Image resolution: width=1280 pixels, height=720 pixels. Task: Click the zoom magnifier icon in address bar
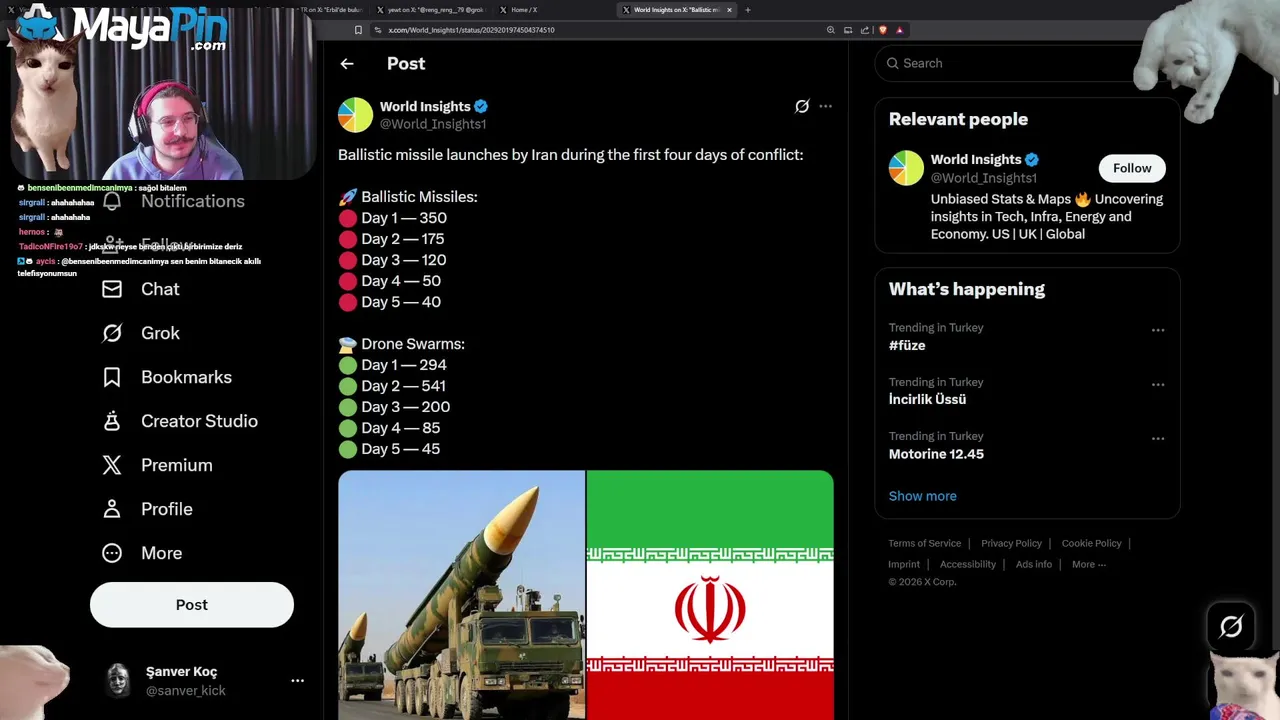click(830, 30)
